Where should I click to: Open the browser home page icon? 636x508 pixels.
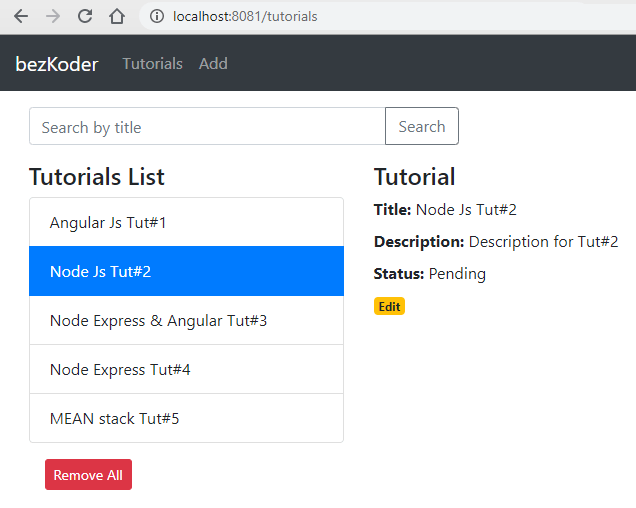[x=117, y=17]
